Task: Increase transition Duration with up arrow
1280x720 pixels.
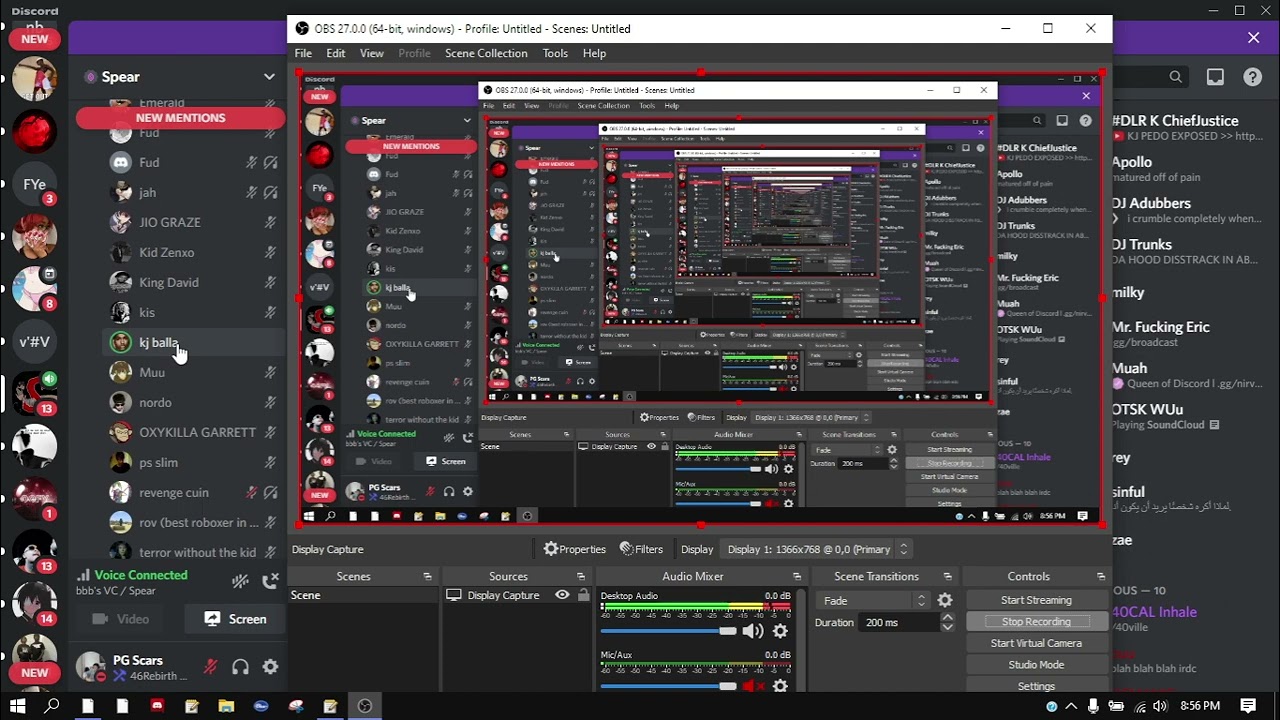Action: pos(947,617)
